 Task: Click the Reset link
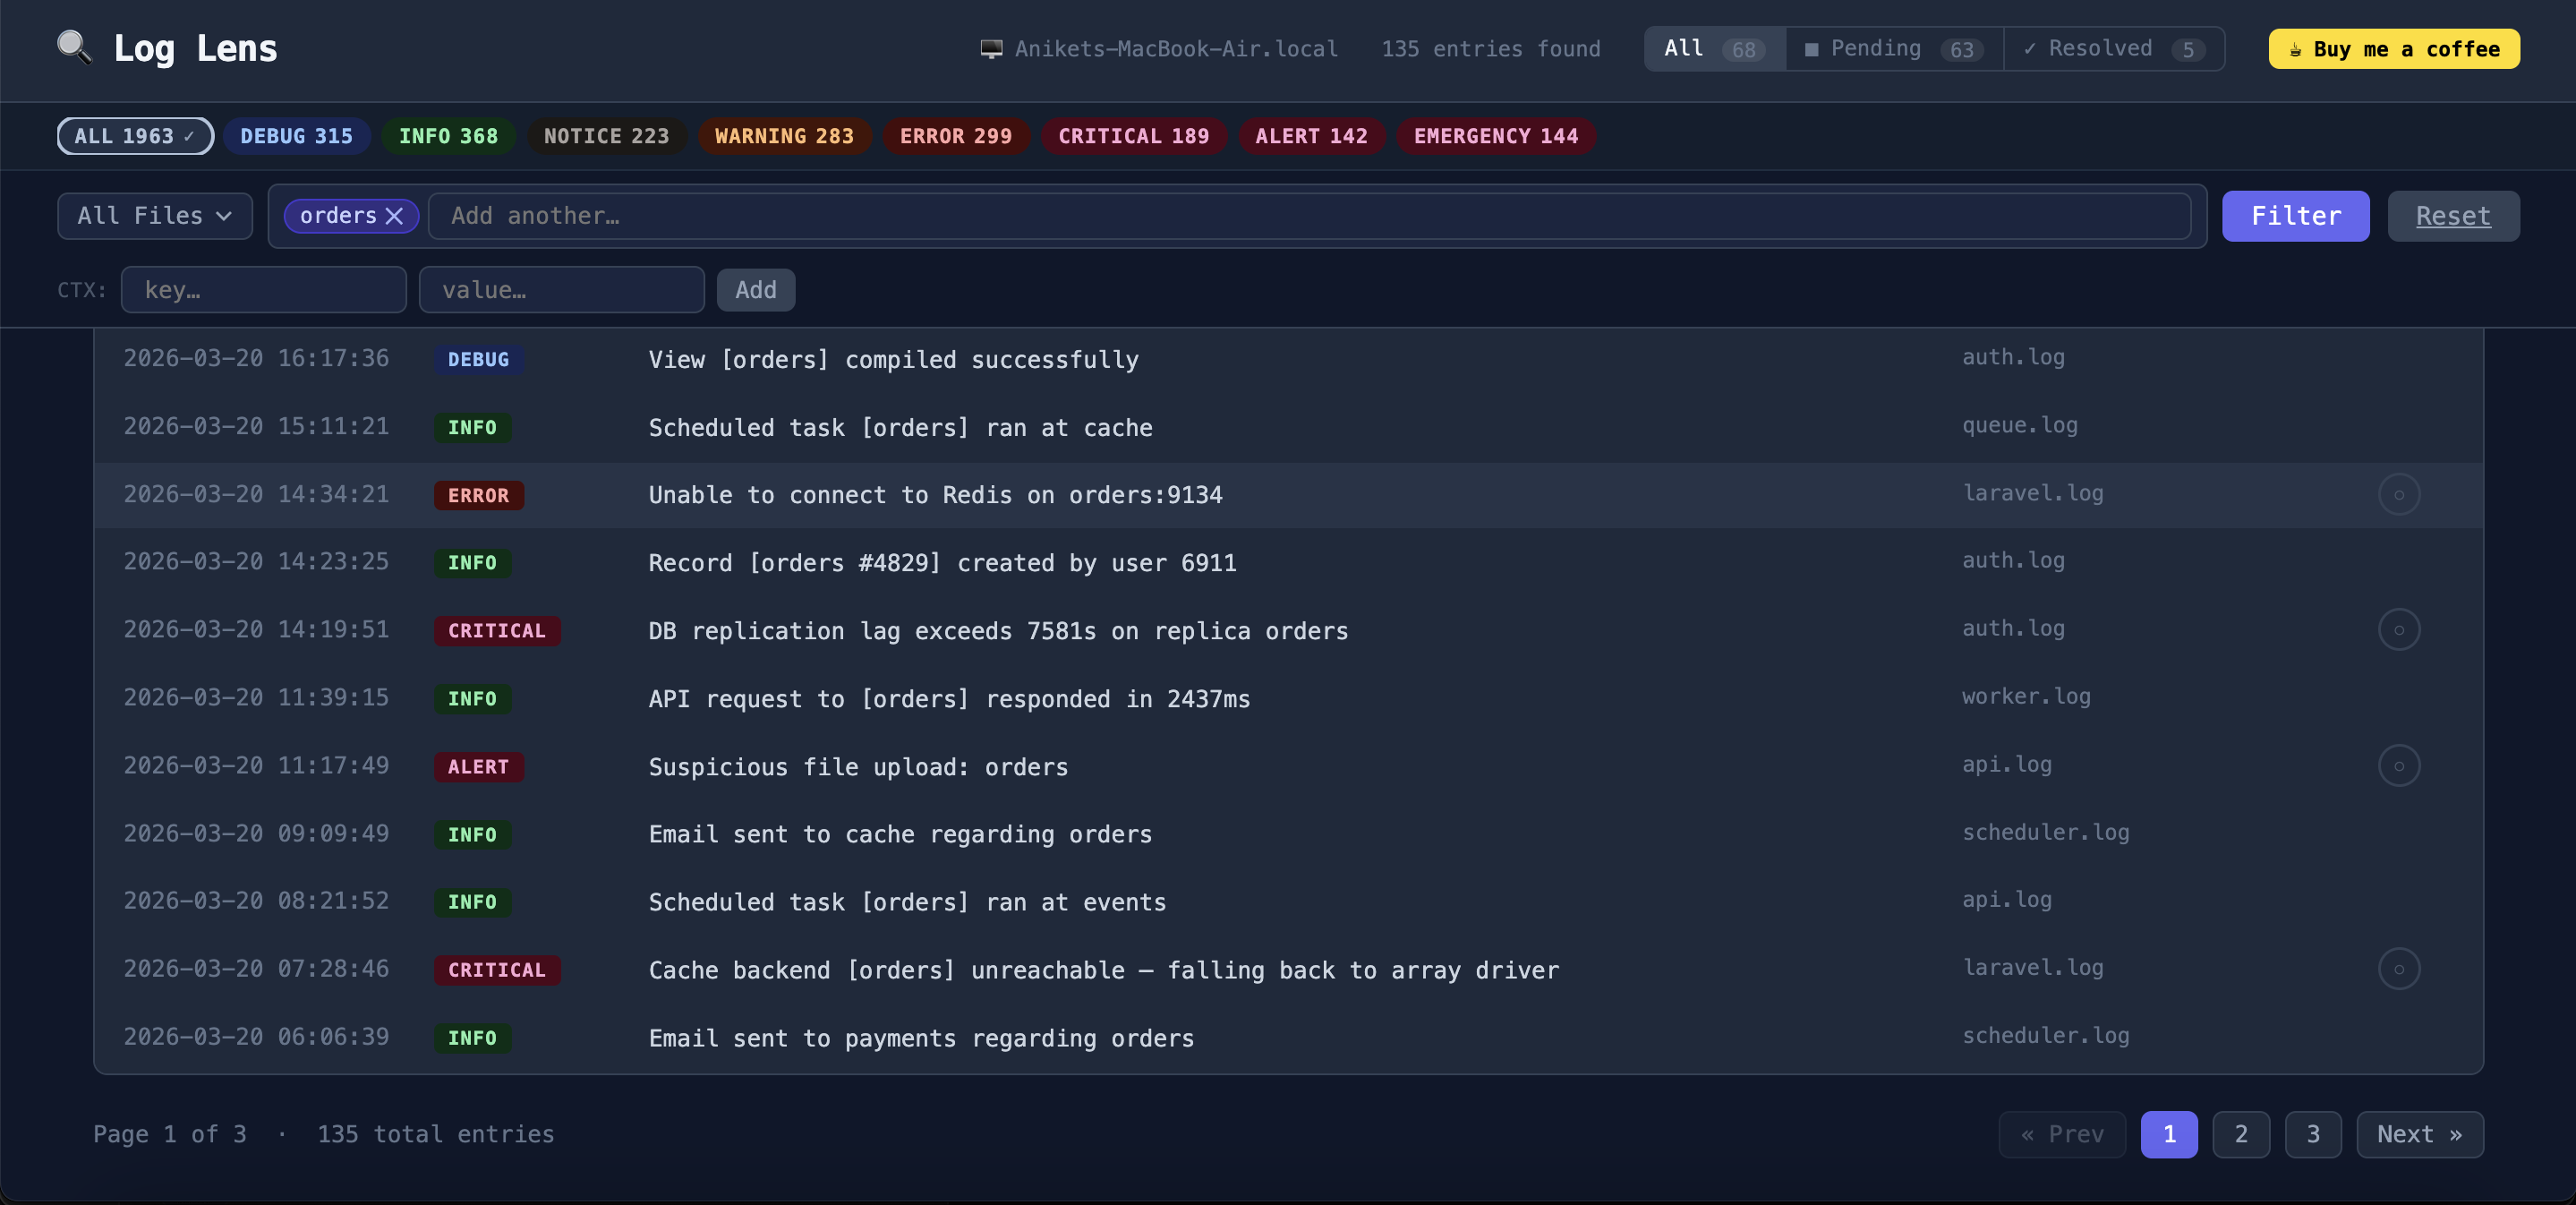tap(2453, 216)
